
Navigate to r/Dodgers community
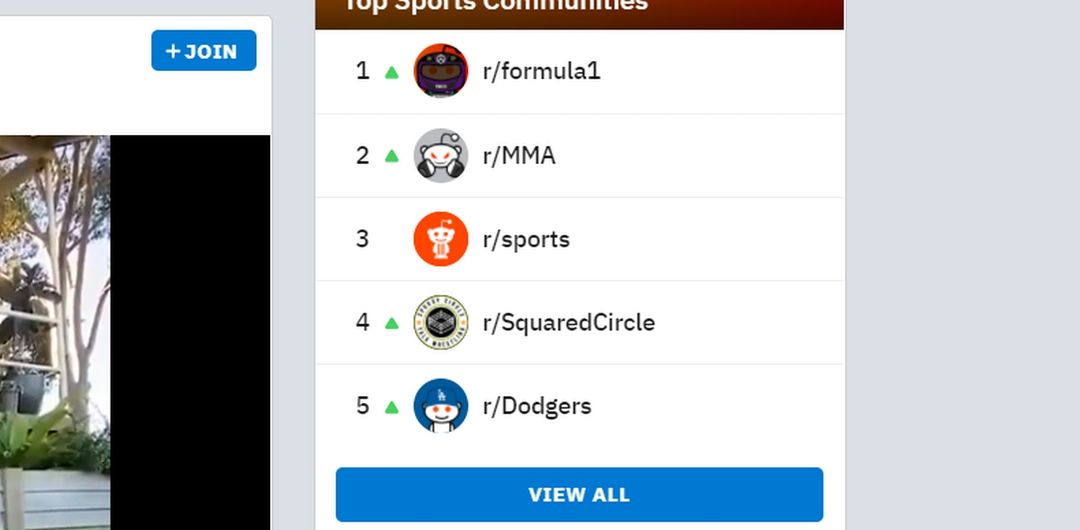(537, 406)
